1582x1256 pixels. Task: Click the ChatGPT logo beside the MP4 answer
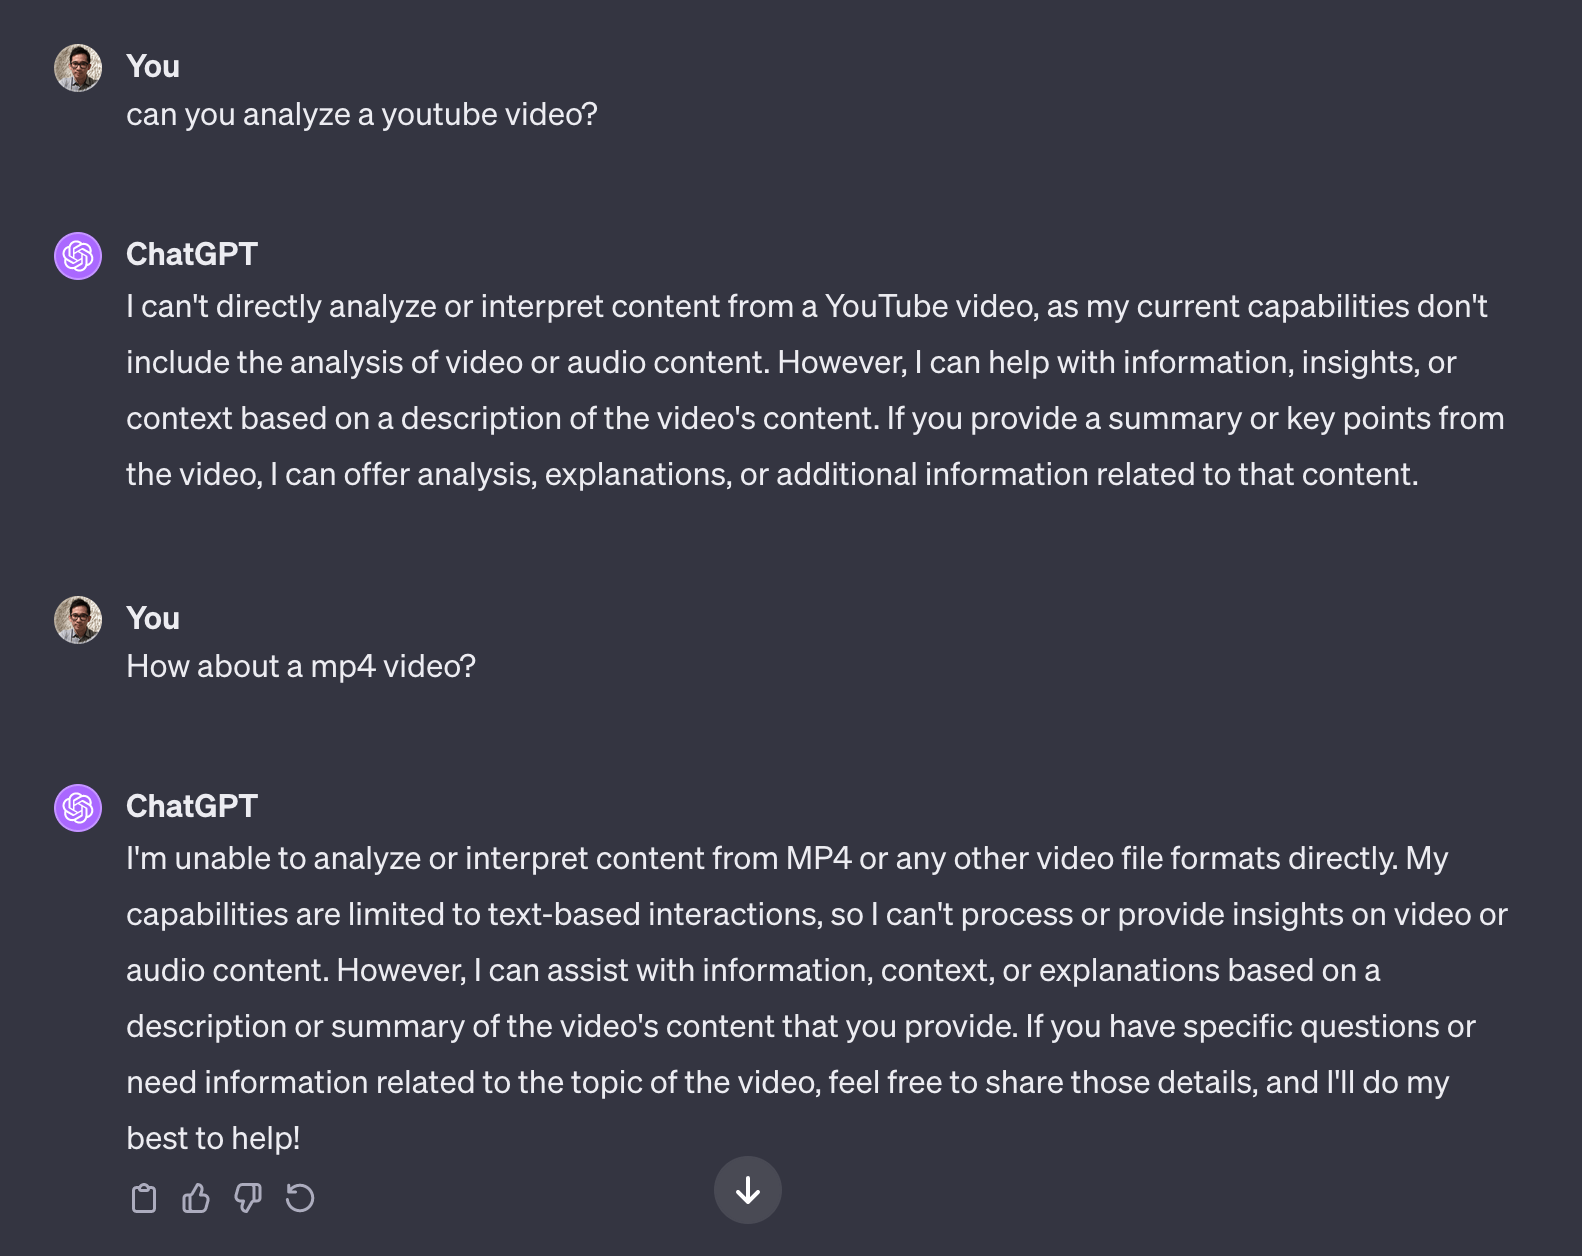click(77, 807)
